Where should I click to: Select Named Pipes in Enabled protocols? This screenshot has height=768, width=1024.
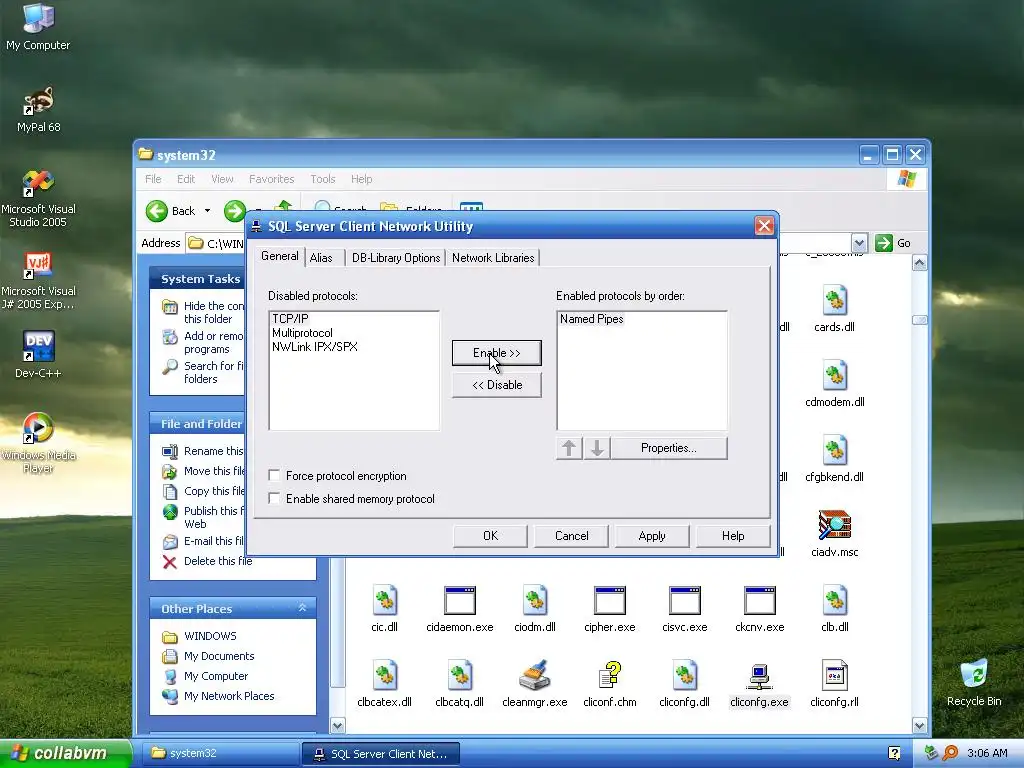click(592, 319)
